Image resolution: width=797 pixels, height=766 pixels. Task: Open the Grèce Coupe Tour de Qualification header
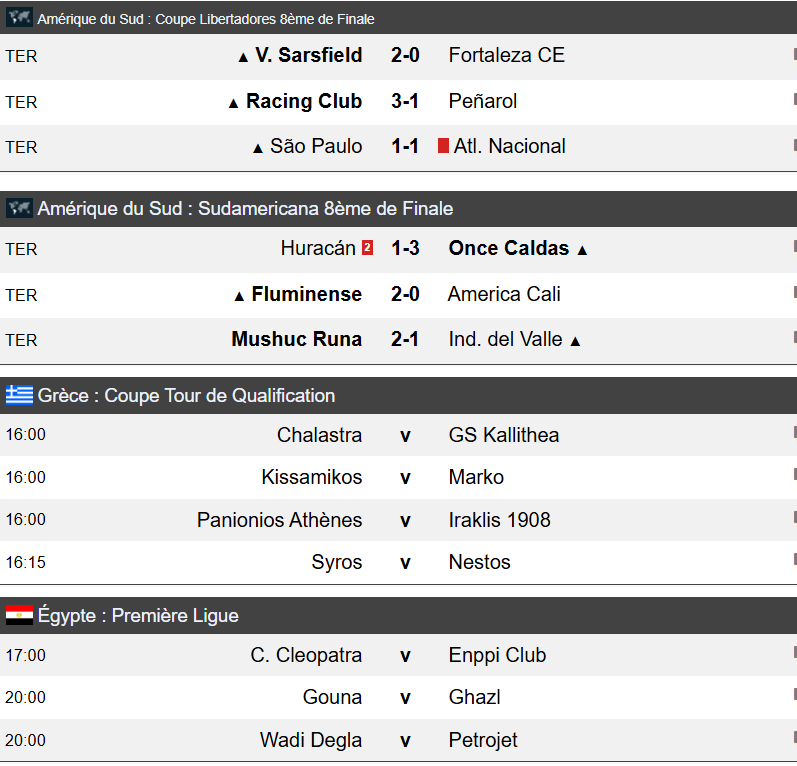pos(186,395)
